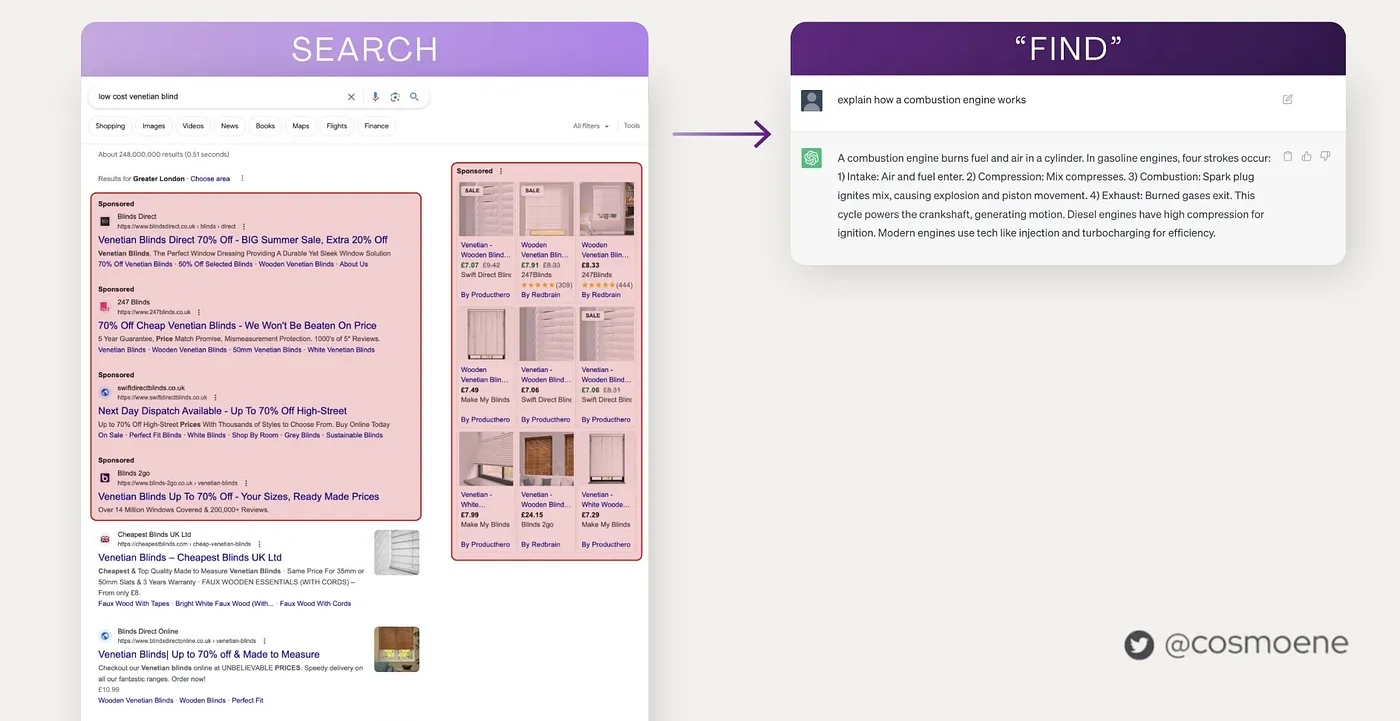Open 70% Off Cheap Venetian Blinds ad
1400x721 pixels.
(237, 325)
